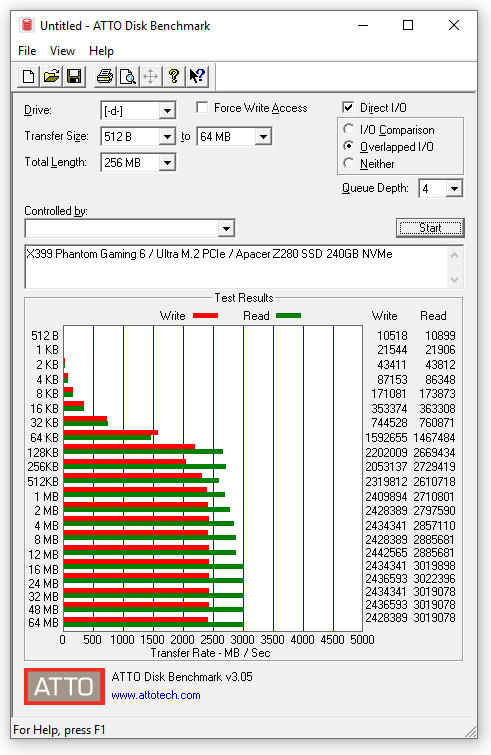Image resolution: width=491 pixels, height=755 pixels.
Task: Click the 512 B row label
Action: click(45, 336)
